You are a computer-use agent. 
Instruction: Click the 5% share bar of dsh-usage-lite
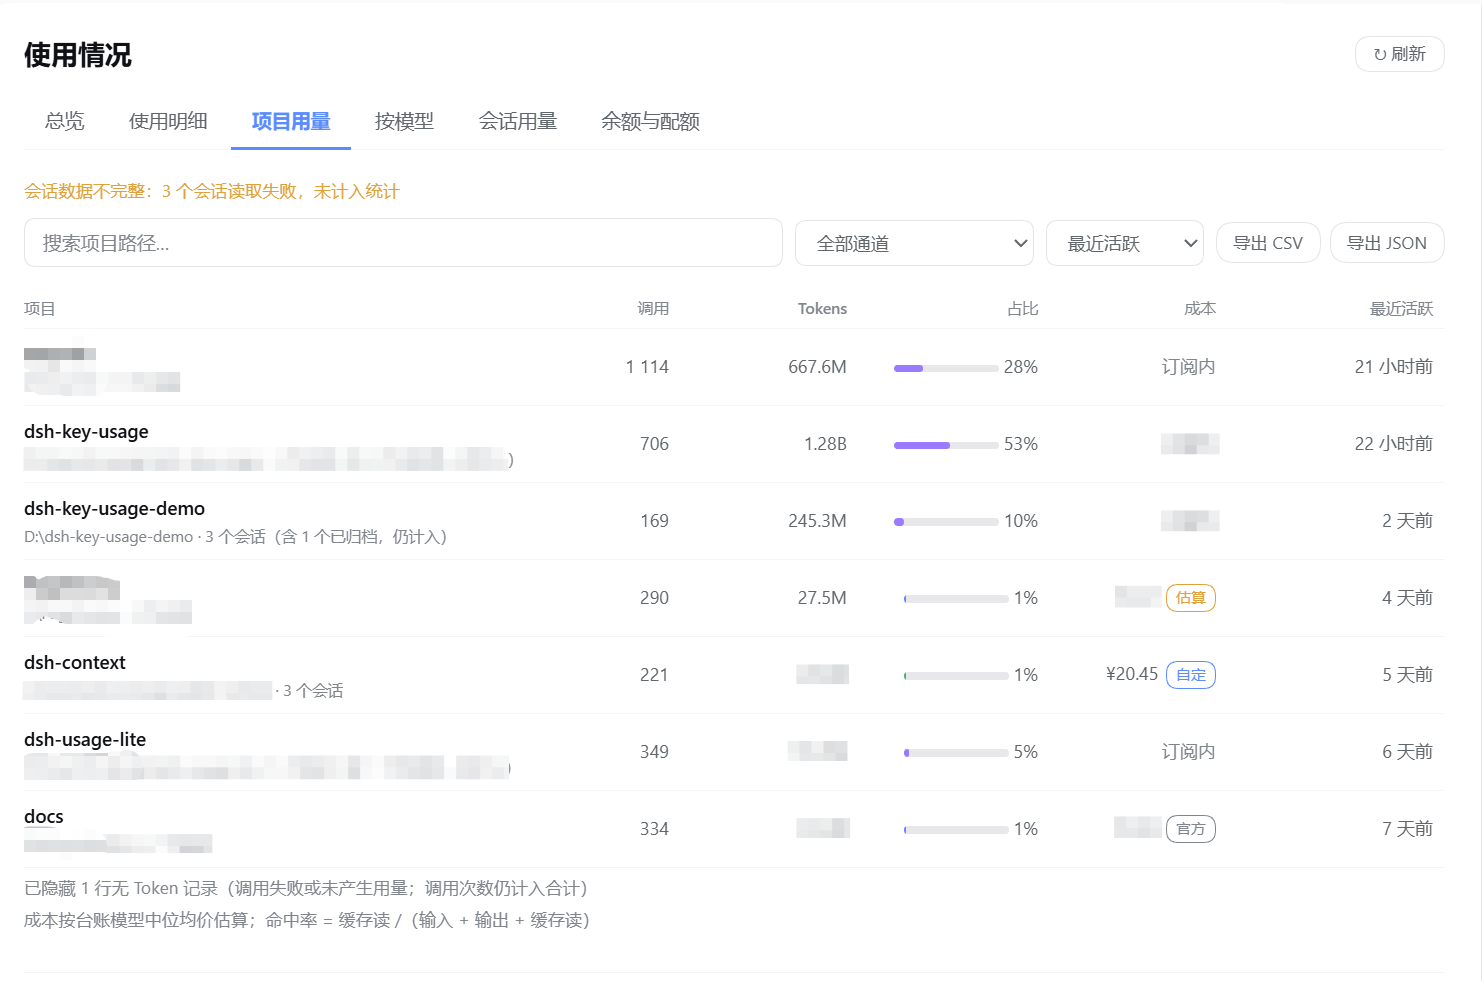point(956,753)
